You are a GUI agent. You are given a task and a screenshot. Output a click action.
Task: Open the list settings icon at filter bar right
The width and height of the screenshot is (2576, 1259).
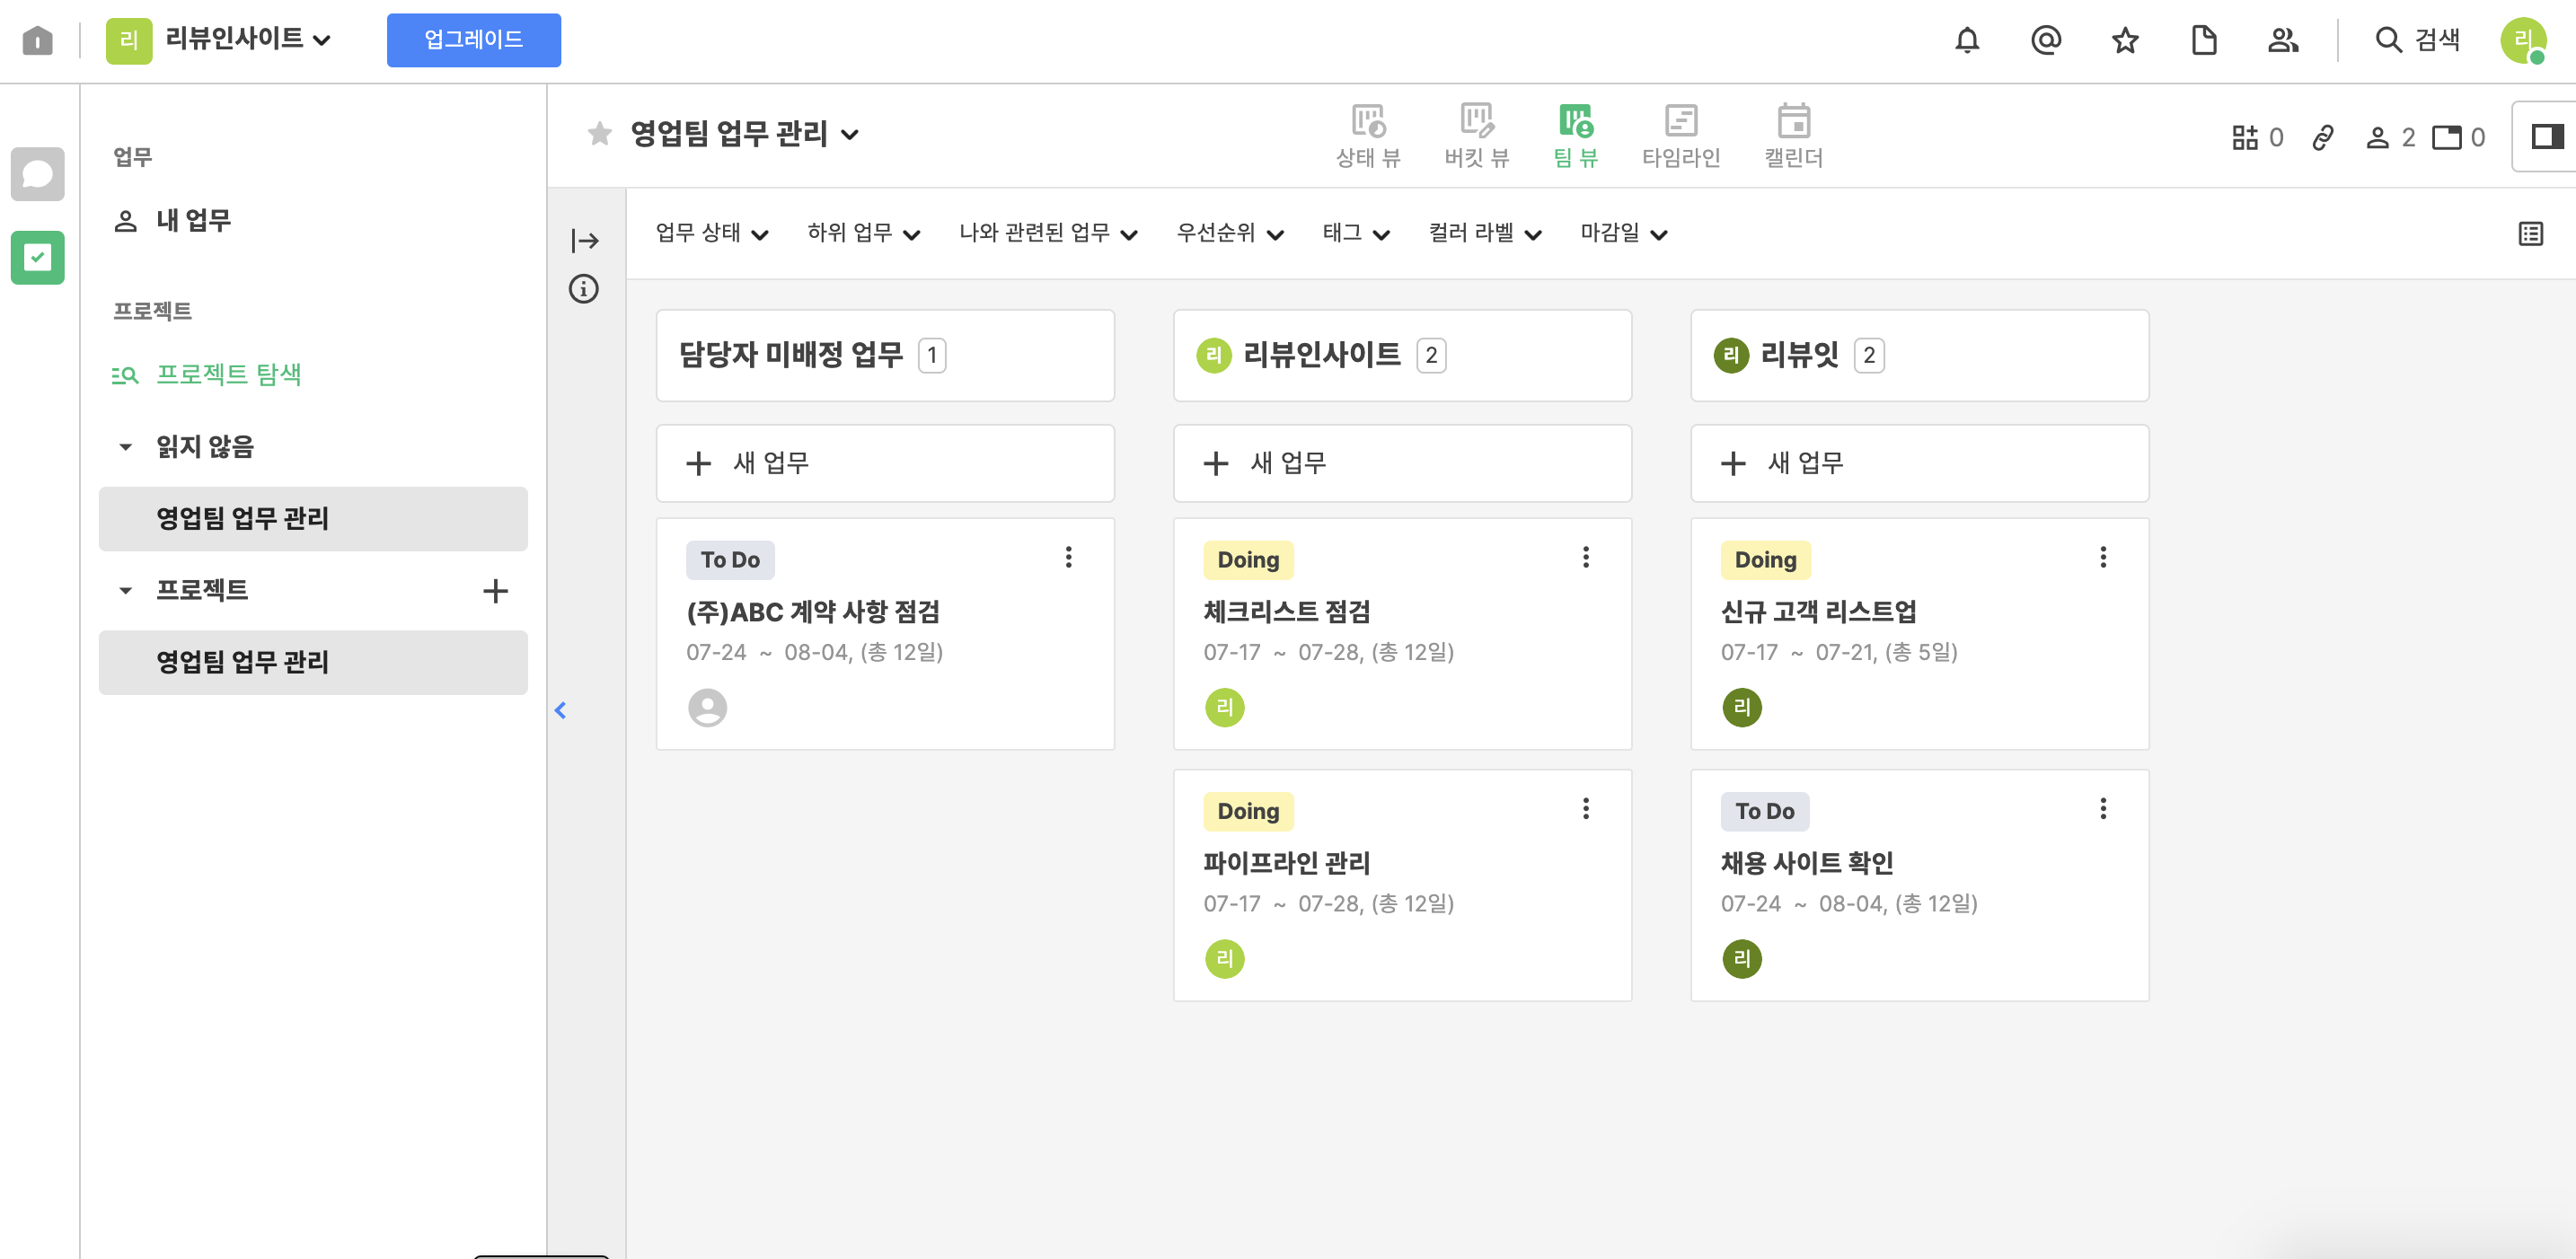(2530, 234)
